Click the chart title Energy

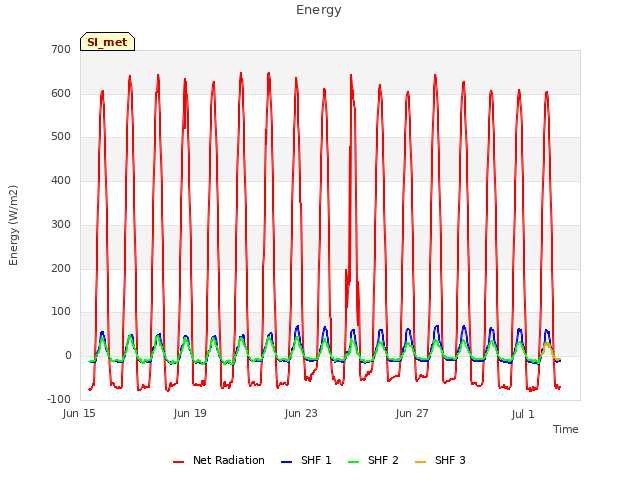click(x=319, y=10)
